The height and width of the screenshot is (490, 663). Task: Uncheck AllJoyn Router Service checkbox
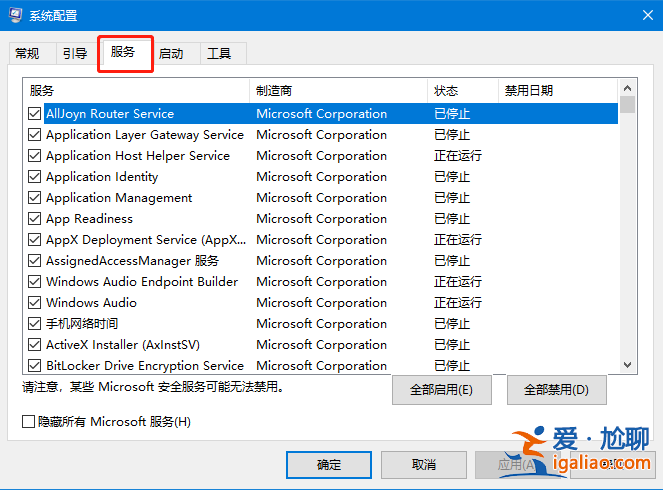tap(34, 113)
